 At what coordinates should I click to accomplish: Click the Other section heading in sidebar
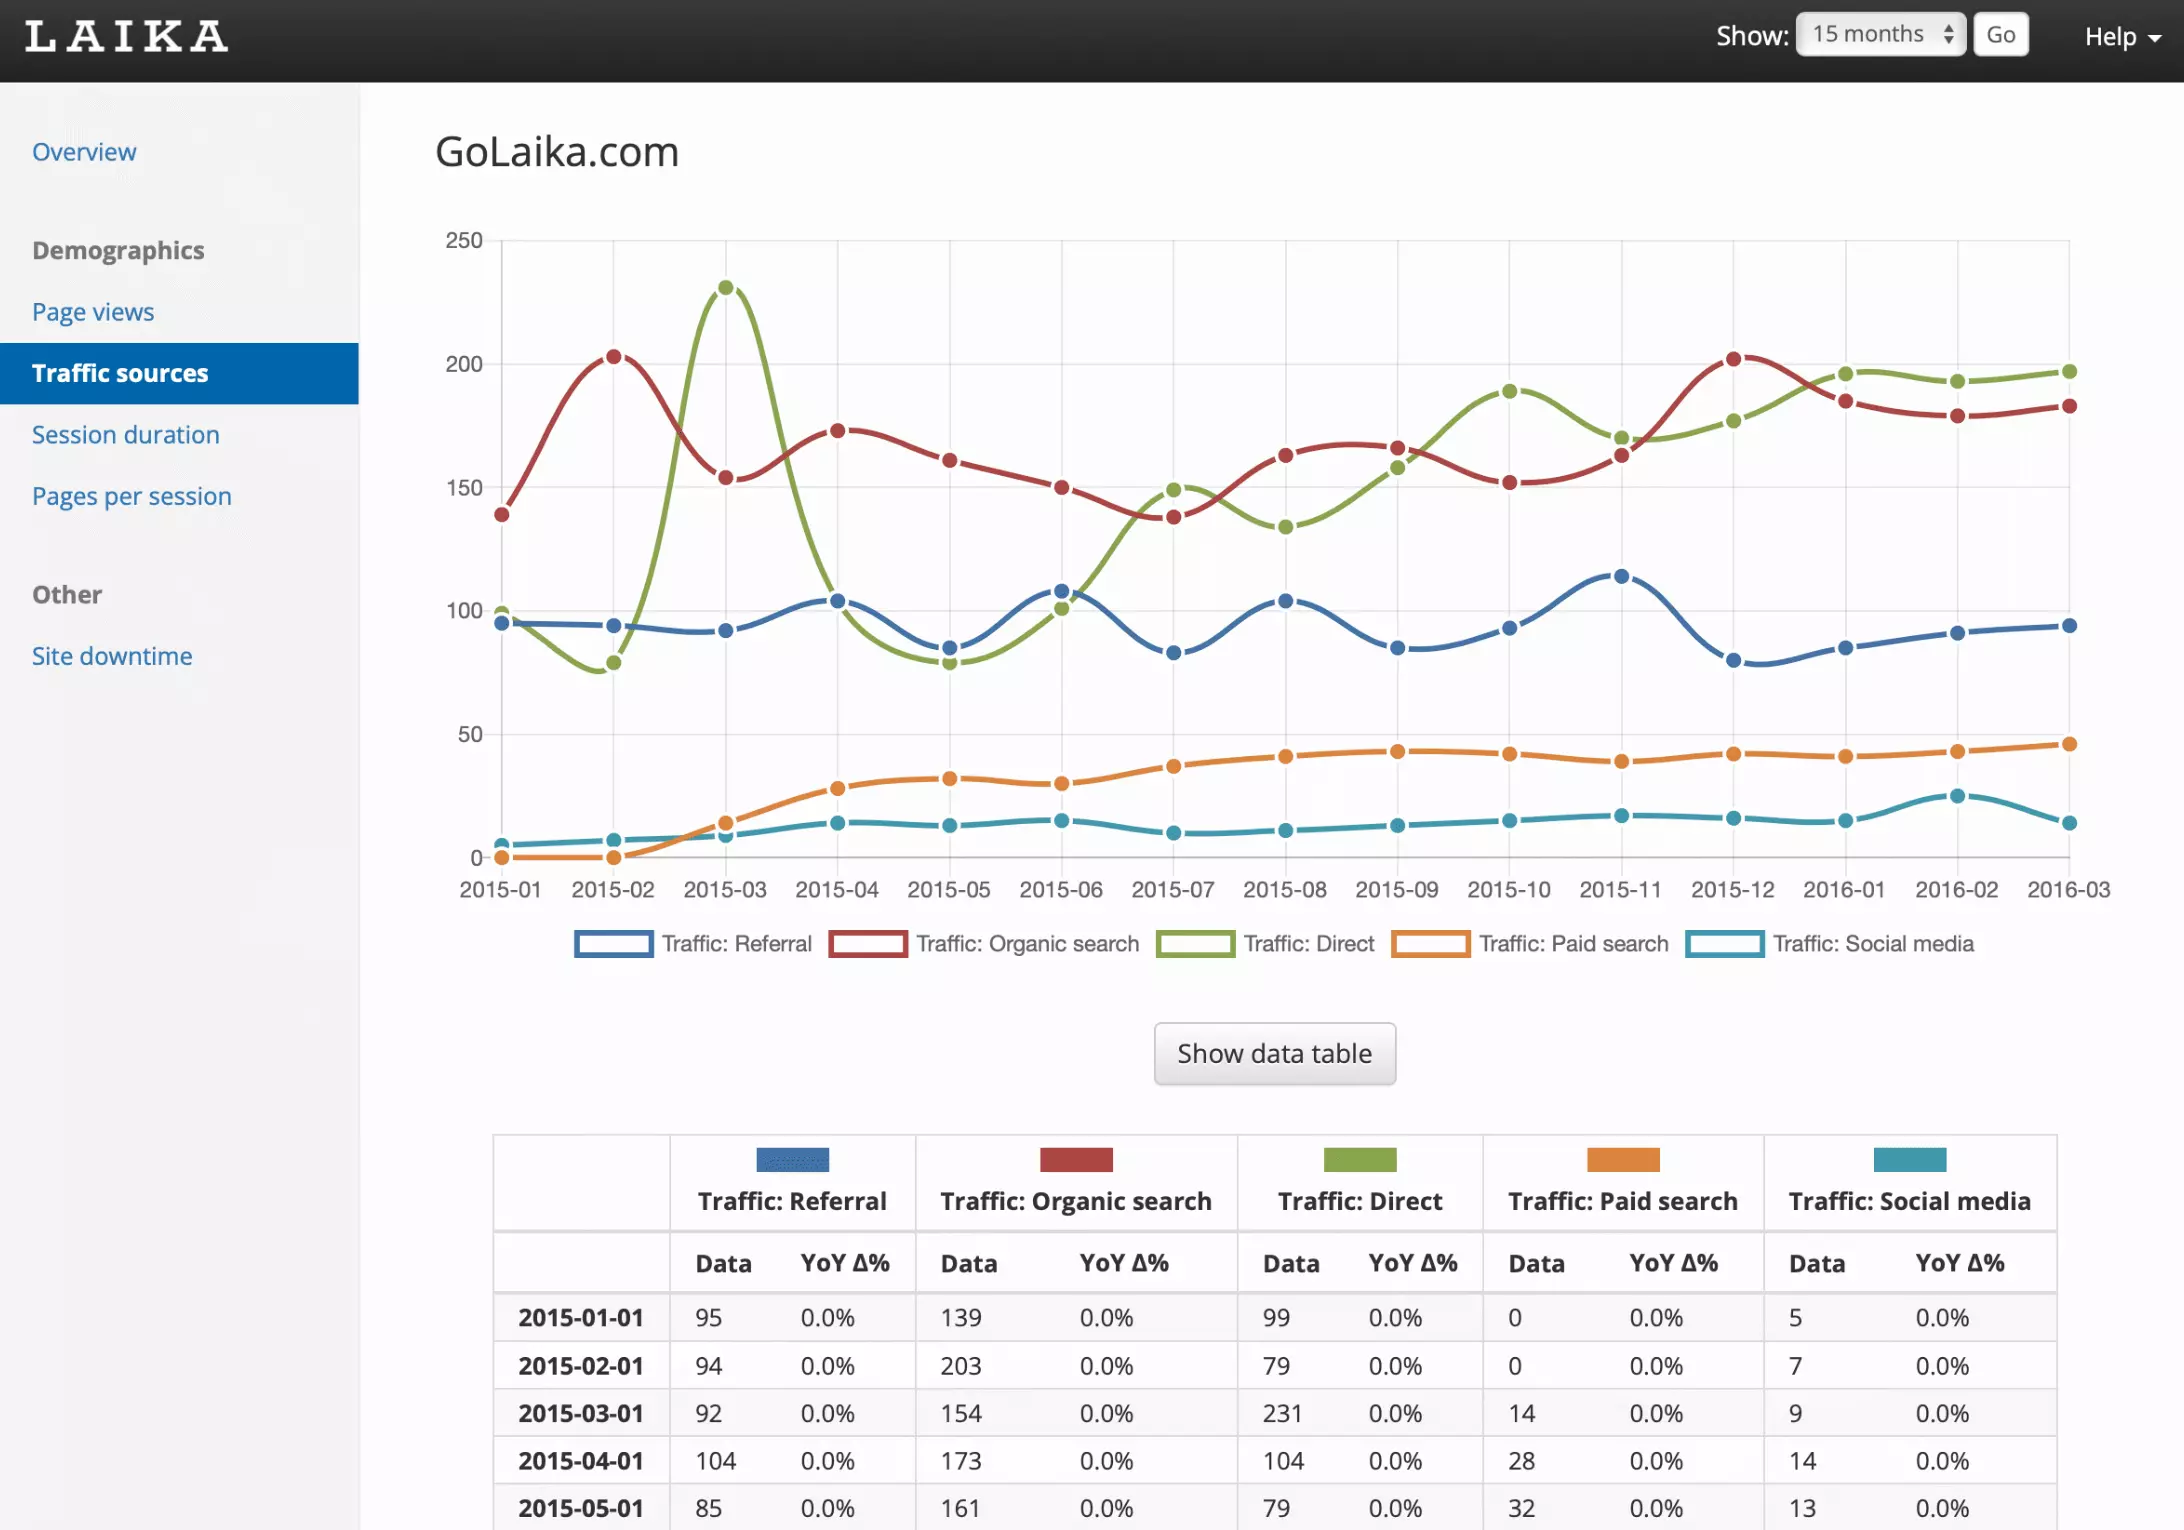(x=67, y=594)
